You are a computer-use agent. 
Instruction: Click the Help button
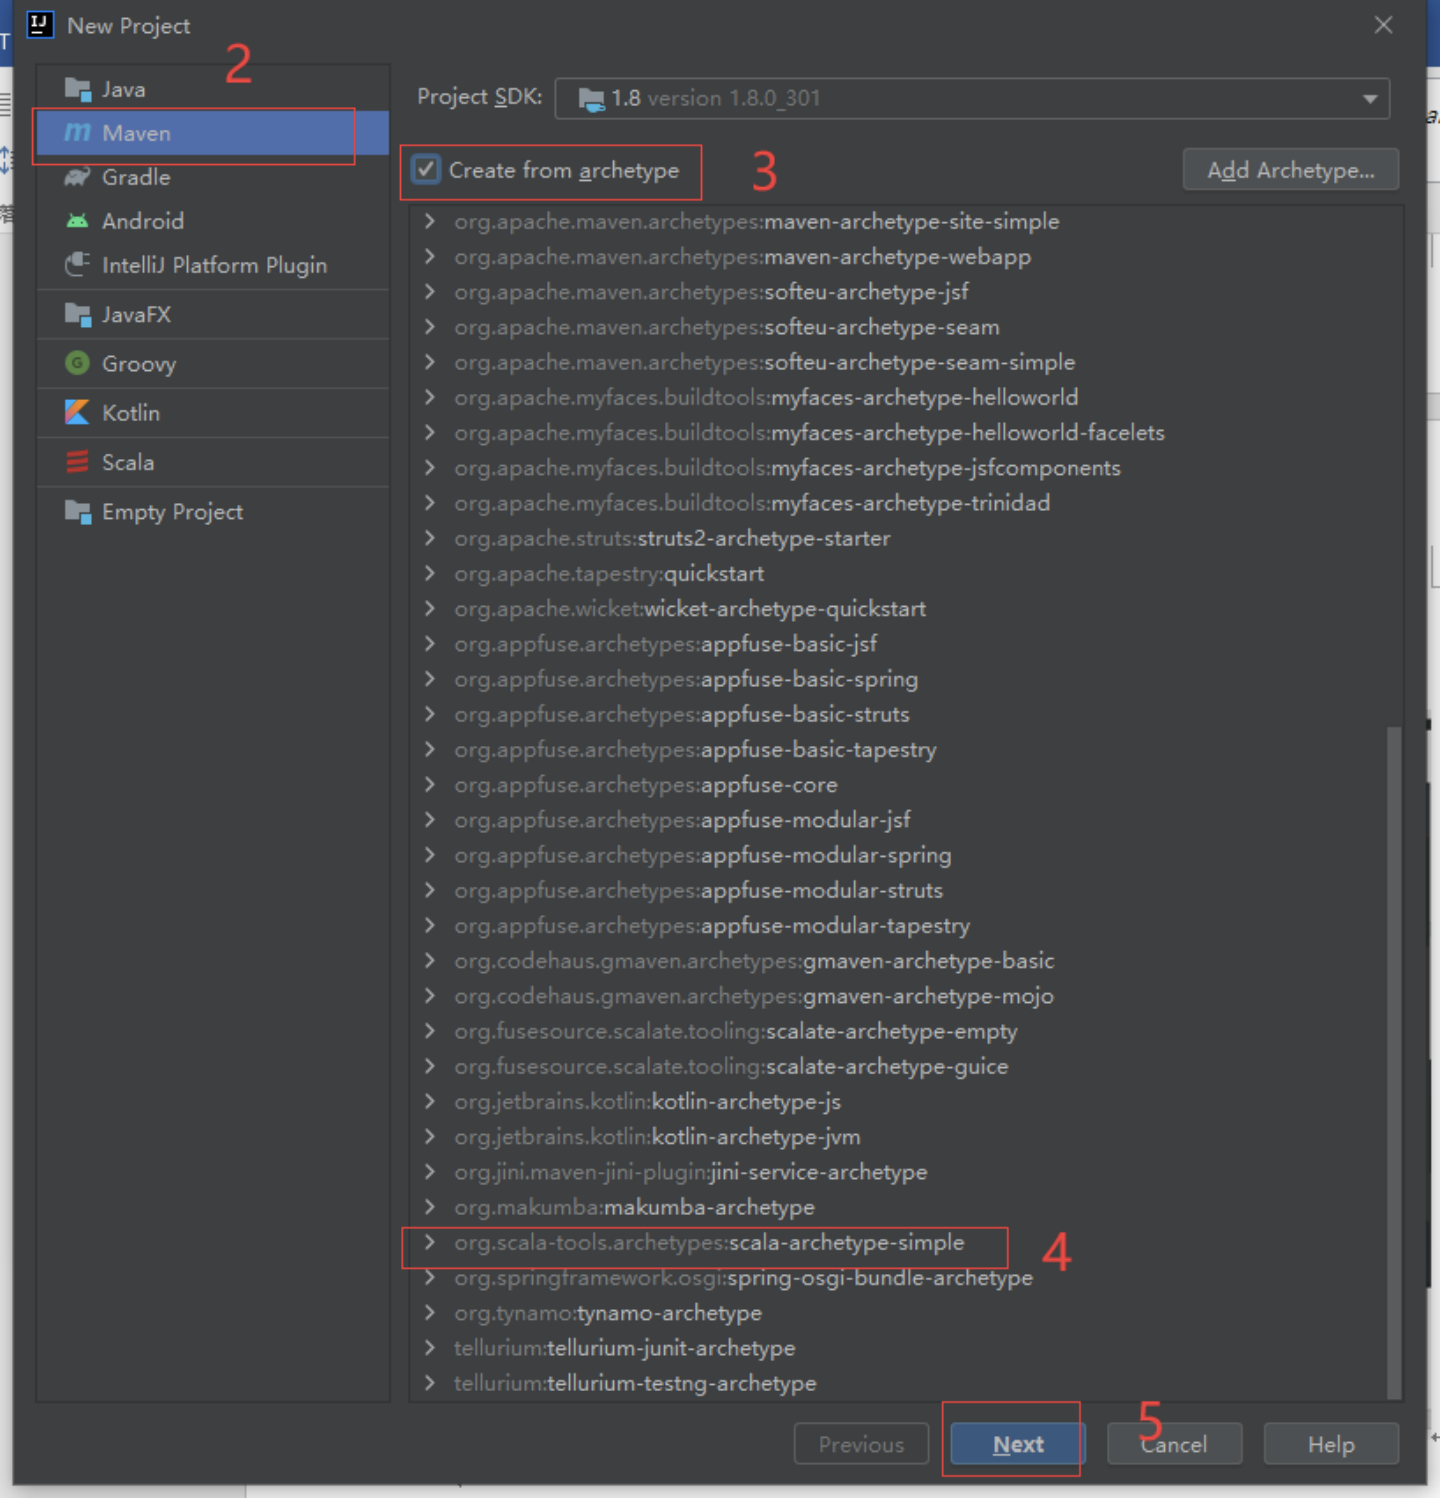(1331, 1444)
